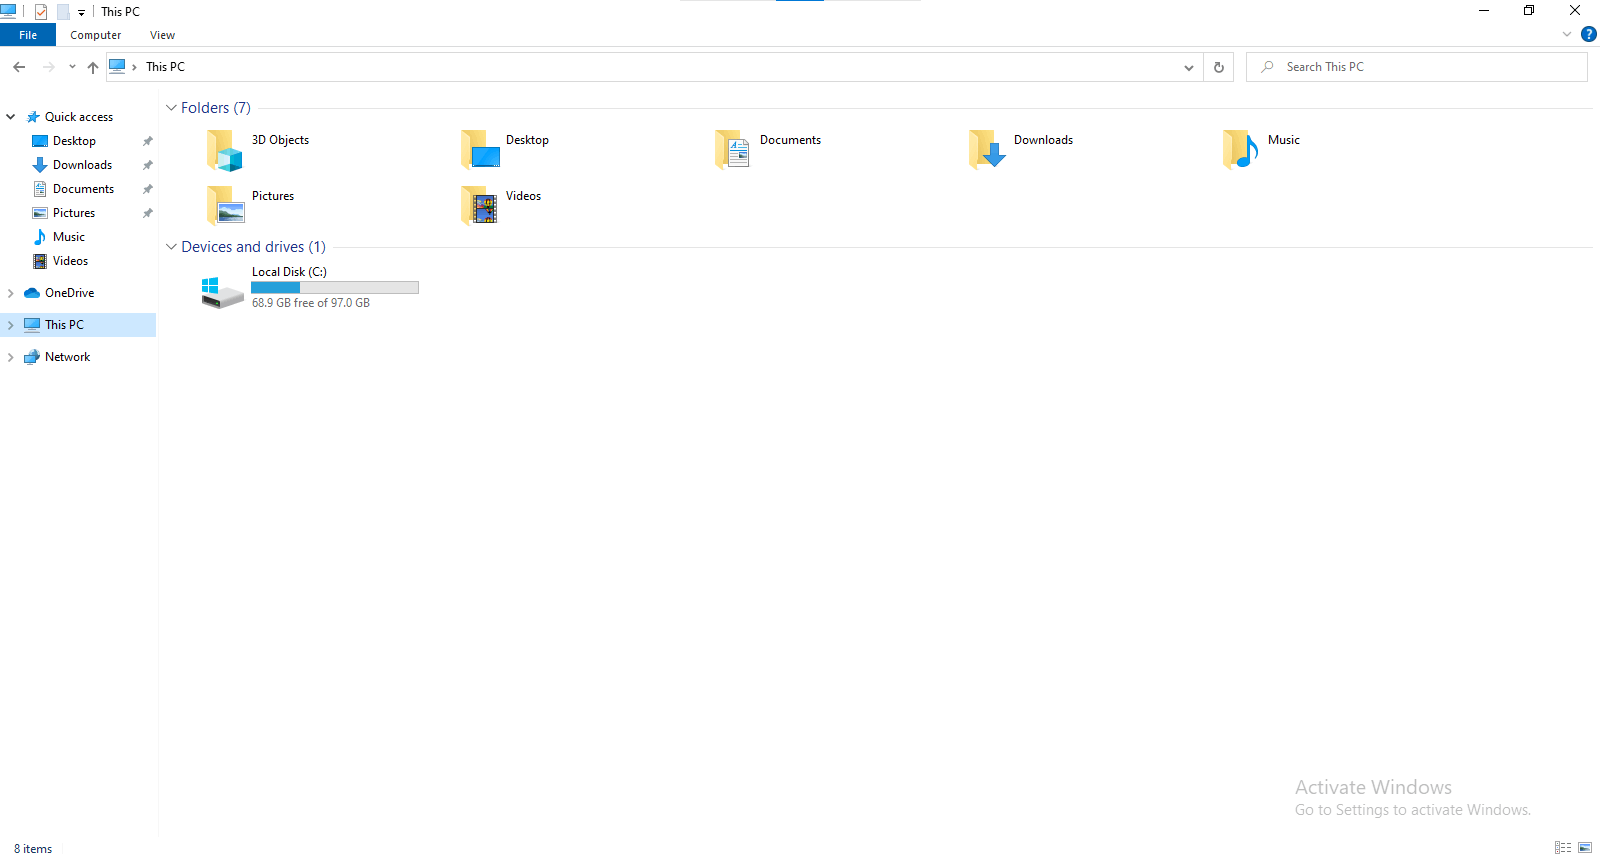Expand the Network tree node
Viewport: 1600px width, 860px height.
11,357
